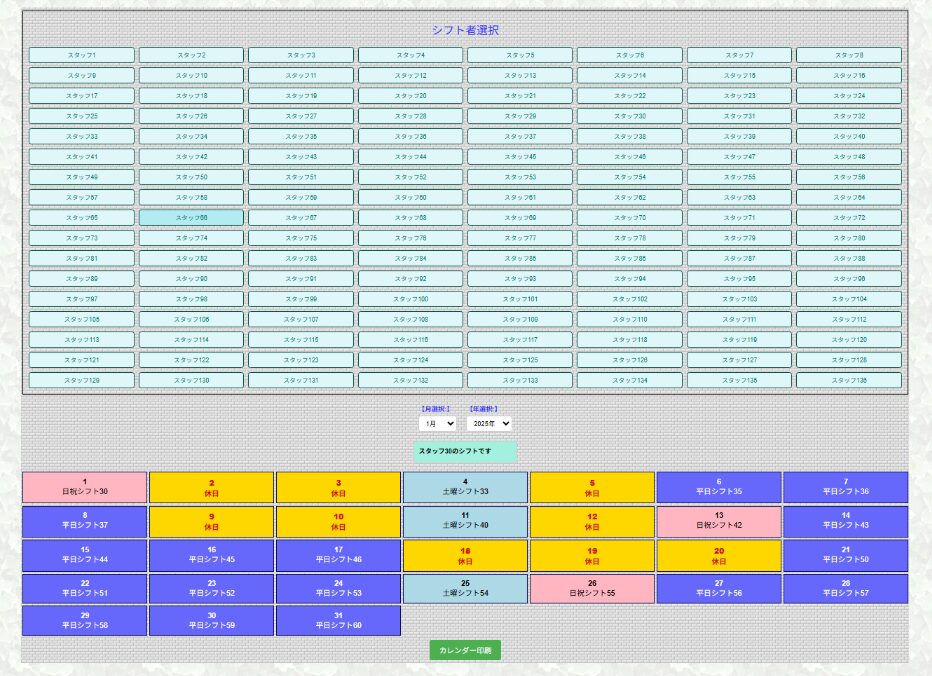Image resolution: width=932 pixels, height=676 pixels.
Task: Click day 20 休日 calendar cell
Action: click(x=719, y=555)
